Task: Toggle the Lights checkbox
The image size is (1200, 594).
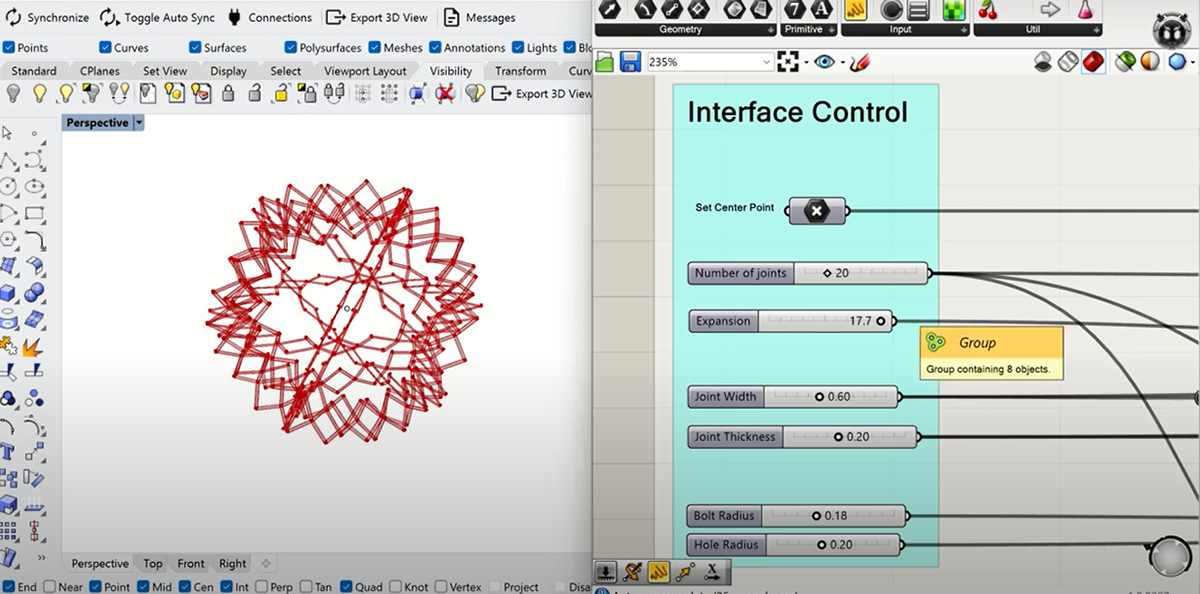Action: (x=517, y=47)
